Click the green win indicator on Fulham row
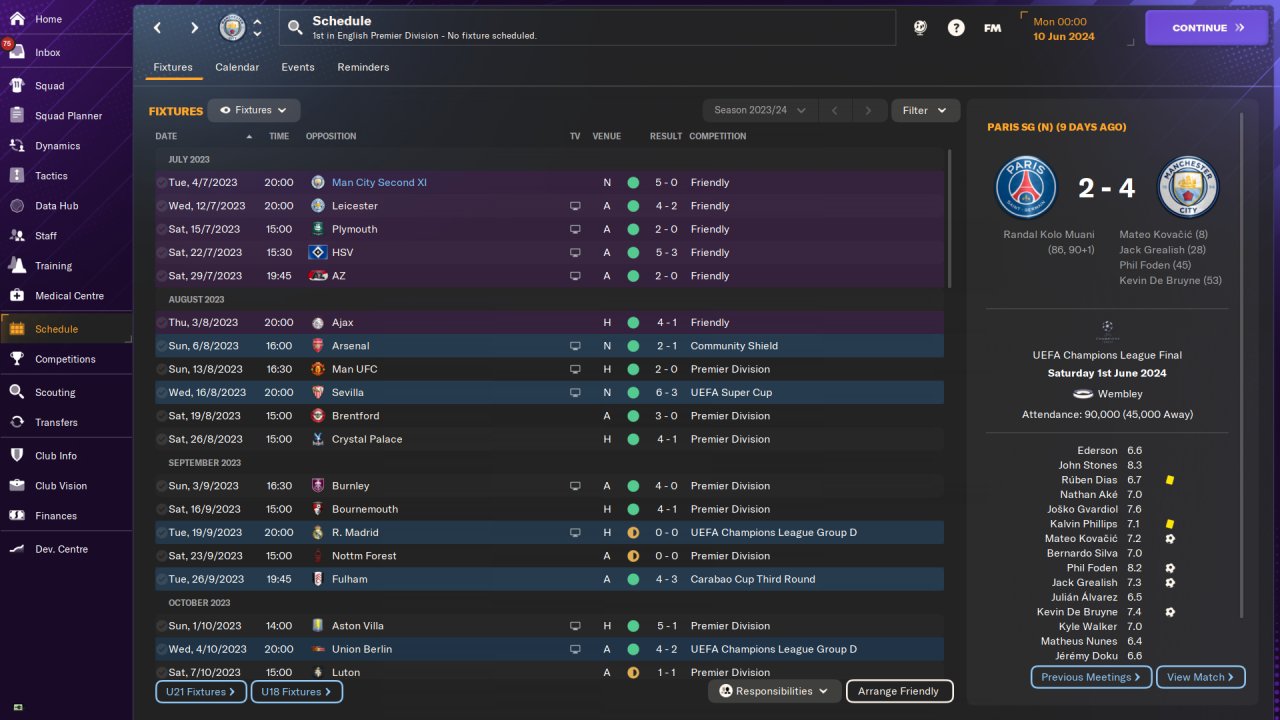 pos(633,579)
